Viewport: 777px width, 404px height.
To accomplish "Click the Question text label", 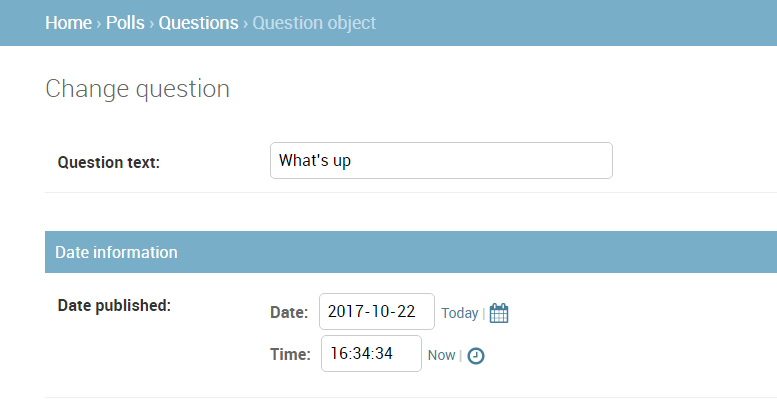I will (109, 162).
